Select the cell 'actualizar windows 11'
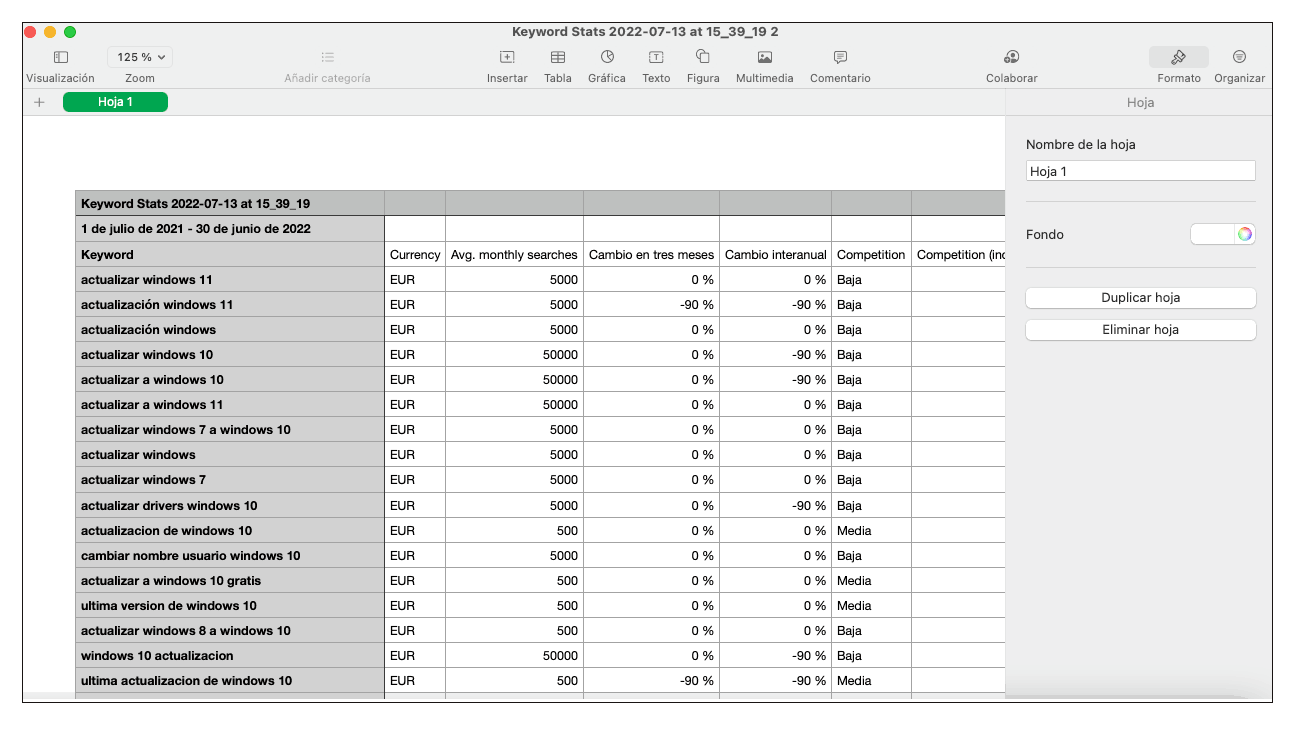Image resolution: width=1301 pixels, height=731 pixels. tap(230, 280)
